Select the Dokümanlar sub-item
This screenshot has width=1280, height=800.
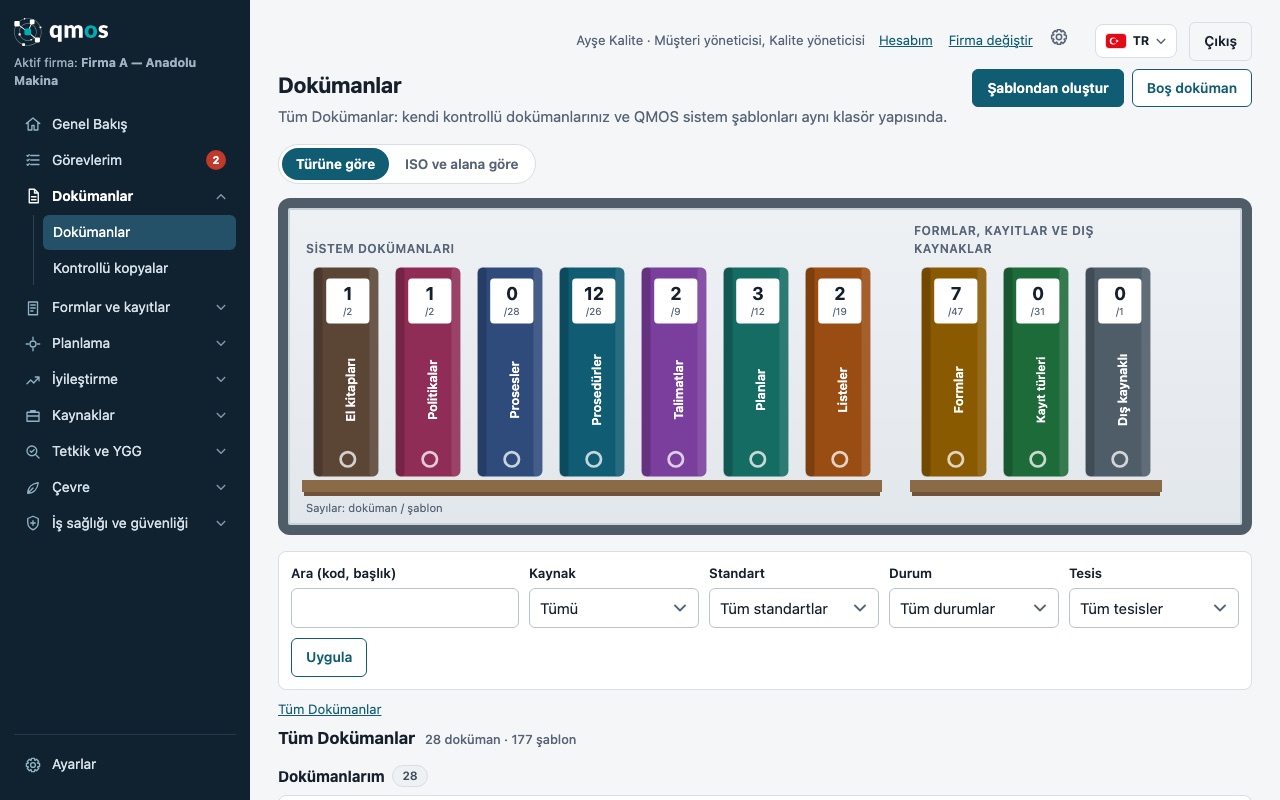tap(139, 232)
